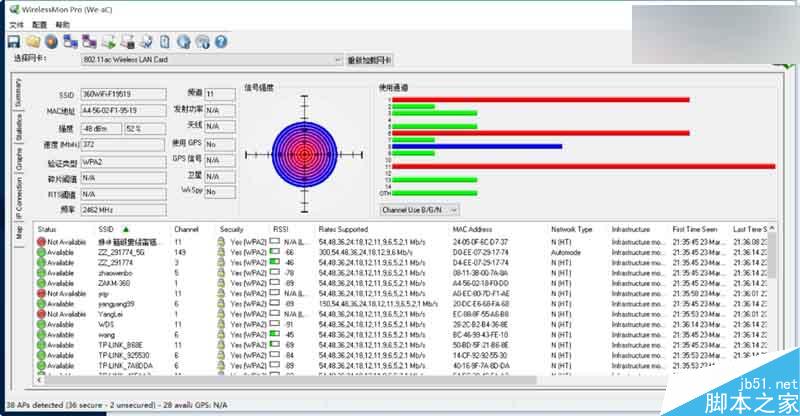800x416 pixels.
Task: Click the padlock icon in the WDS row
Action: click(221, 324)
